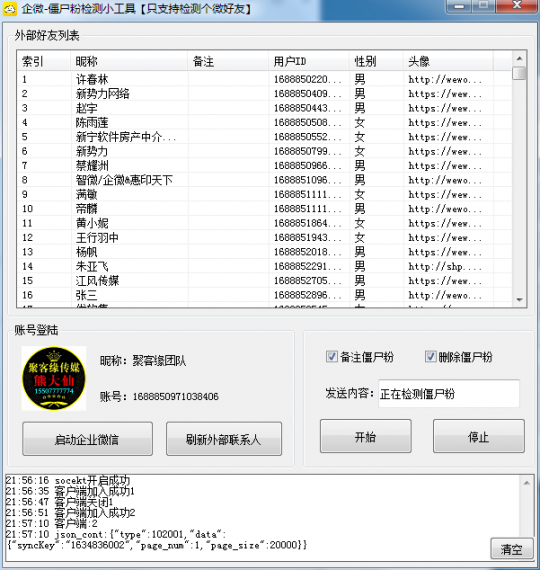
Task: Select the 朱亚飞 row in friend list
Action: tap(264, 266)
